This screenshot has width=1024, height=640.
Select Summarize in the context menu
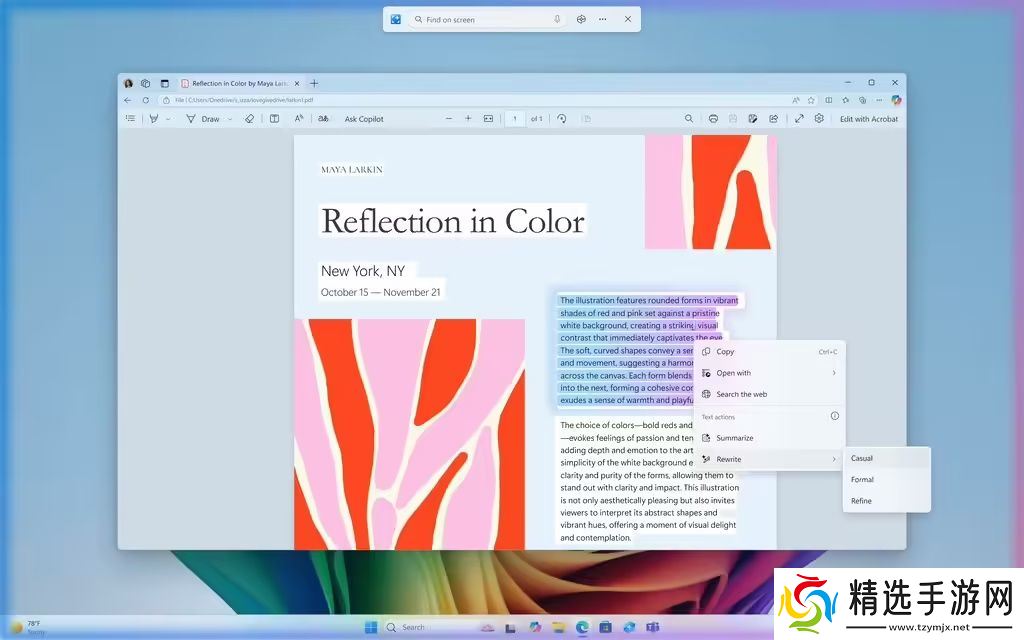point(734,438)
